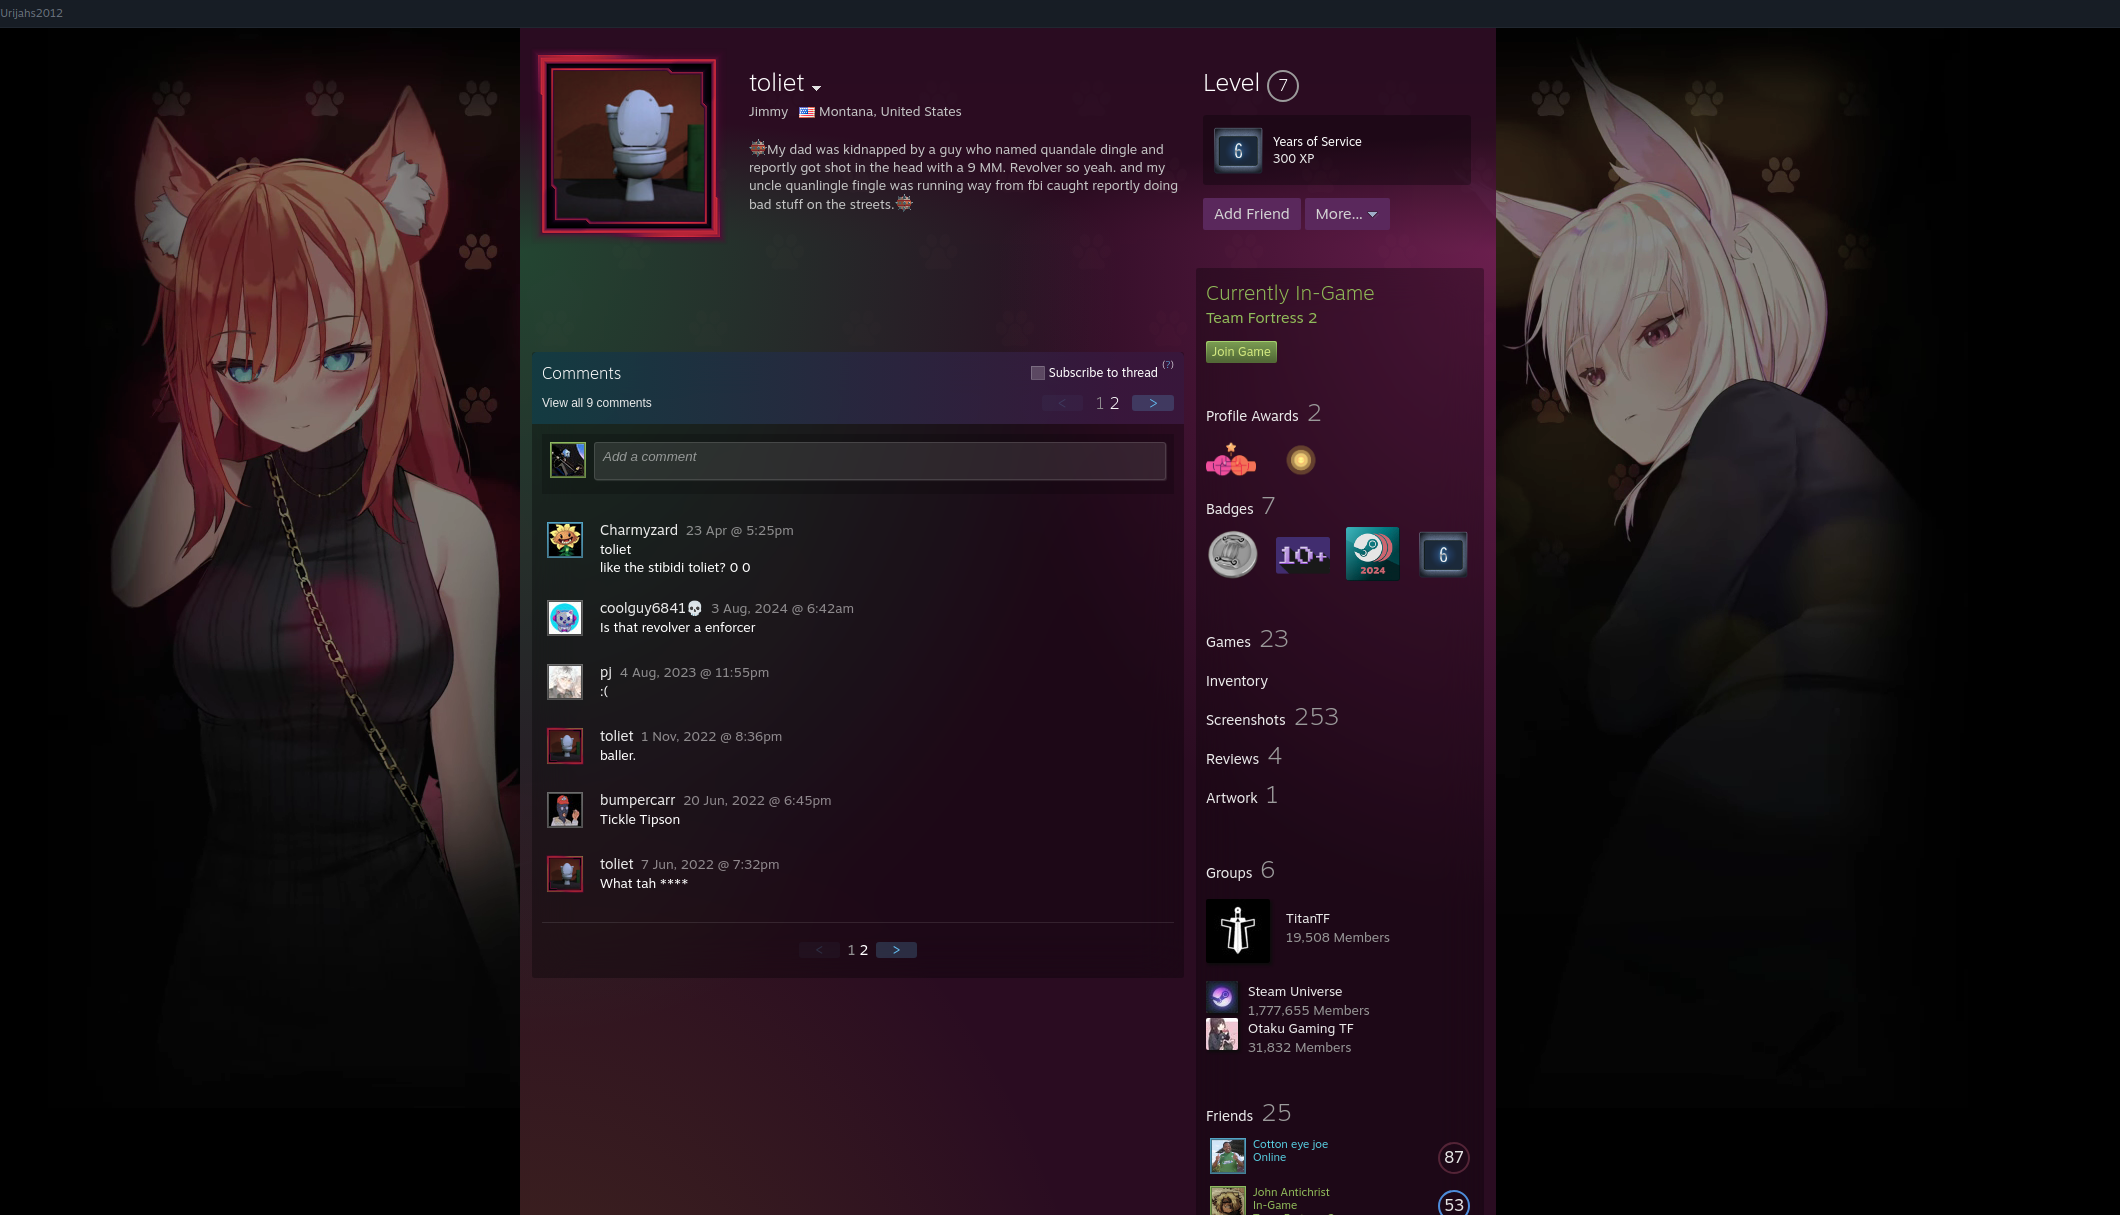Open toliet's toilet profile avatar

[629, 146]
